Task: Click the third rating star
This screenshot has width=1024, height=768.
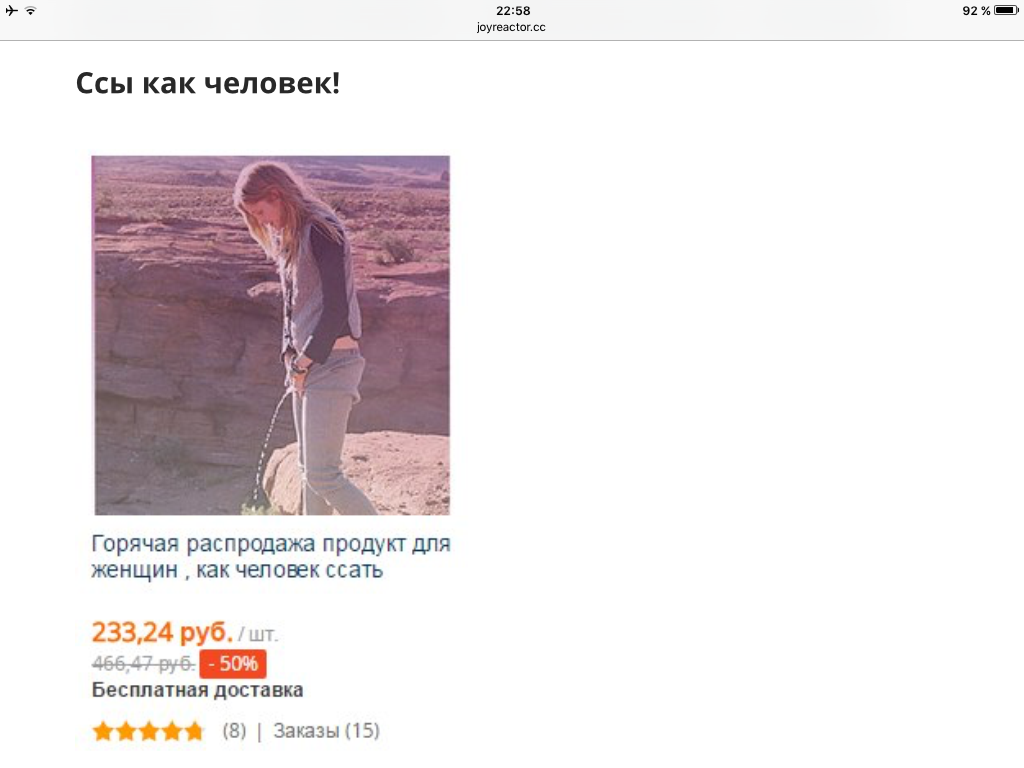Action: tap(149, 731)
